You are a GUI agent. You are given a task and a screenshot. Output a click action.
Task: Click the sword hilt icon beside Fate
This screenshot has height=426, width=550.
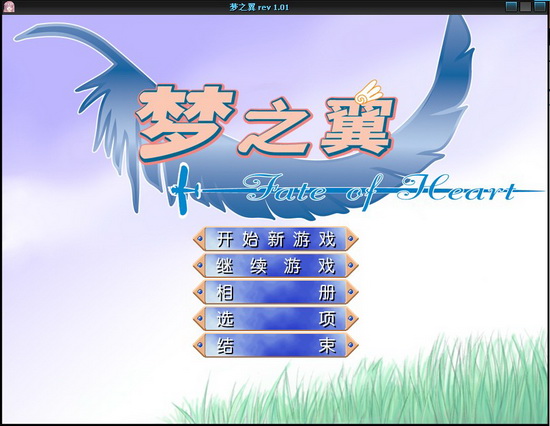(183, 190)
